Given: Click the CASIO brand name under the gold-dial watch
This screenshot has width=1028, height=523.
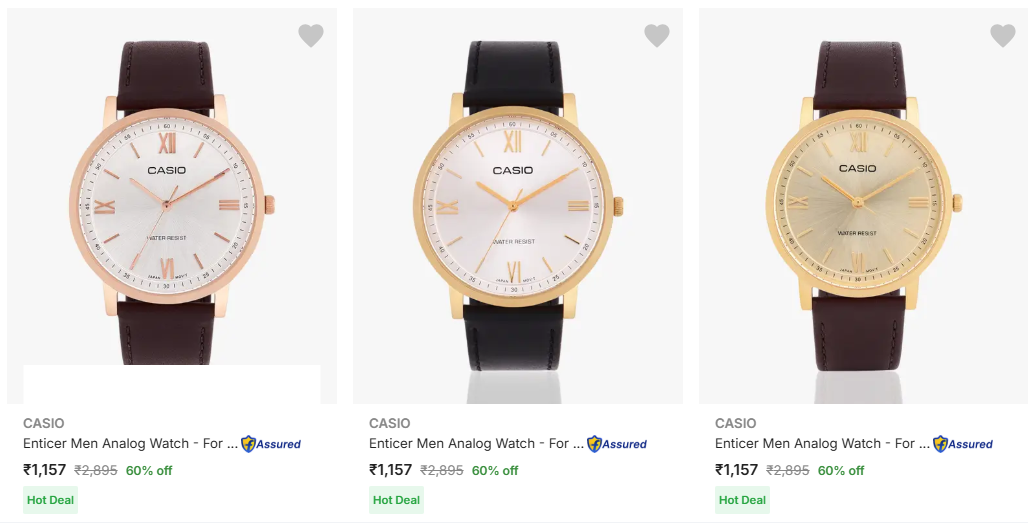Looking at the screenshot, I should [736, 423].
